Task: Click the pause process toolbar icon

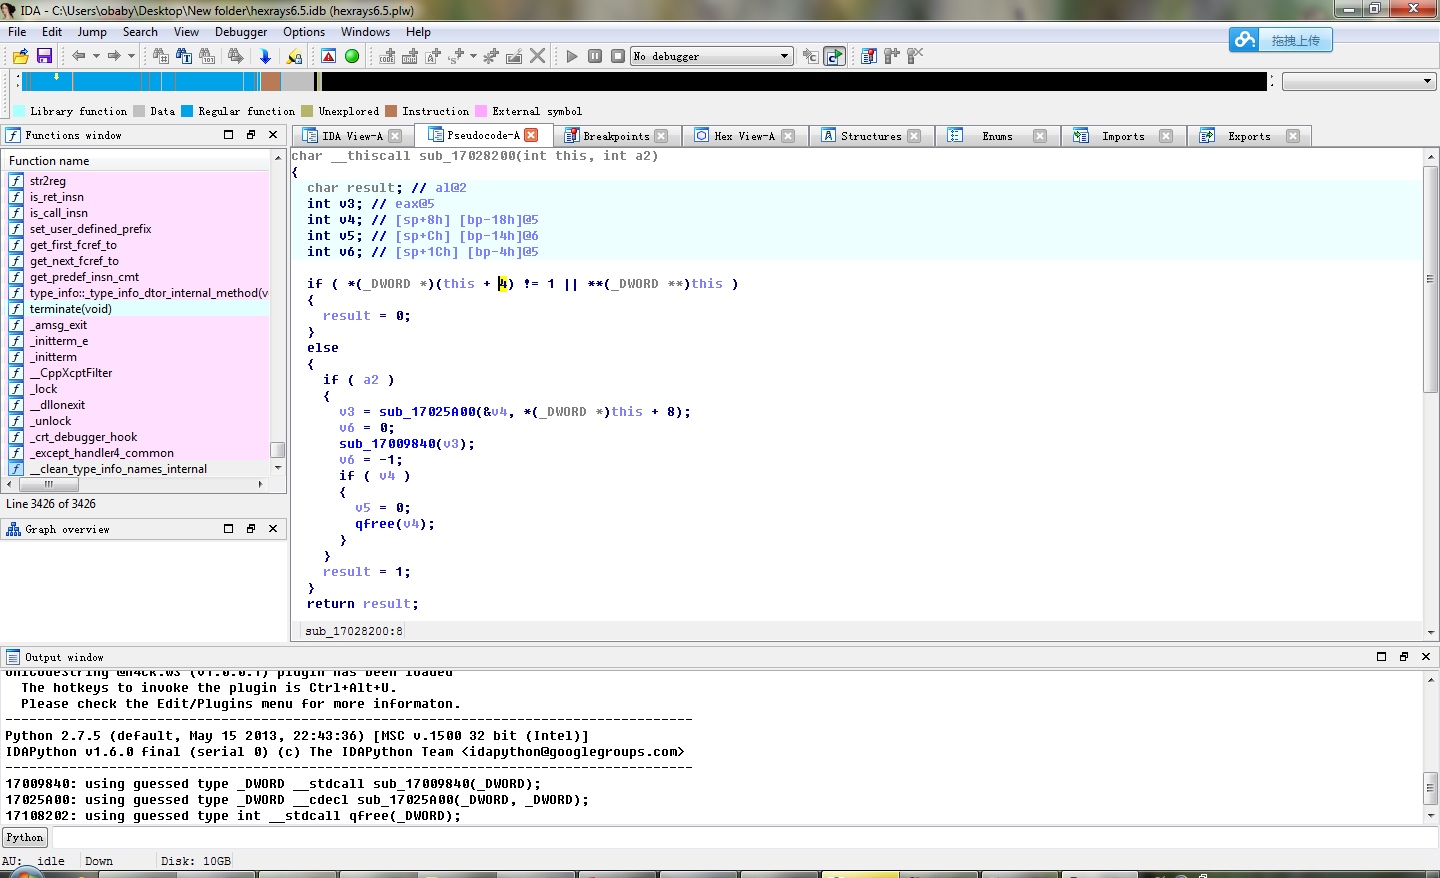Action: tap(595, 56)
